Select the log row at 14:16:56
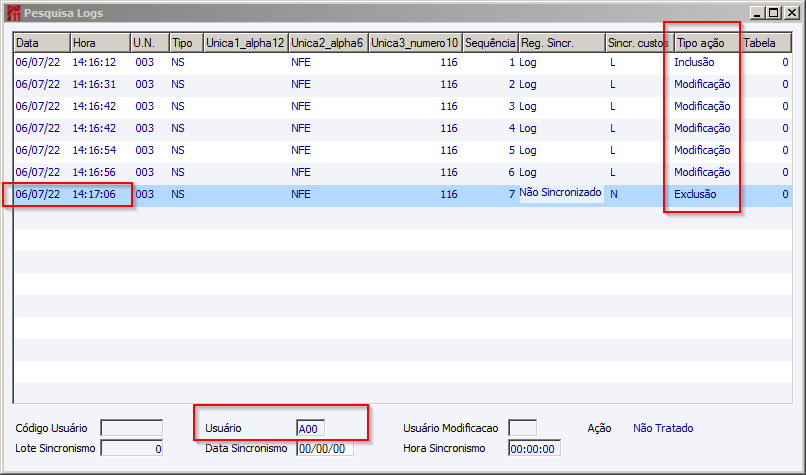Screen dimensions: 806x475 pyautogui.click(x=403, y=172)
